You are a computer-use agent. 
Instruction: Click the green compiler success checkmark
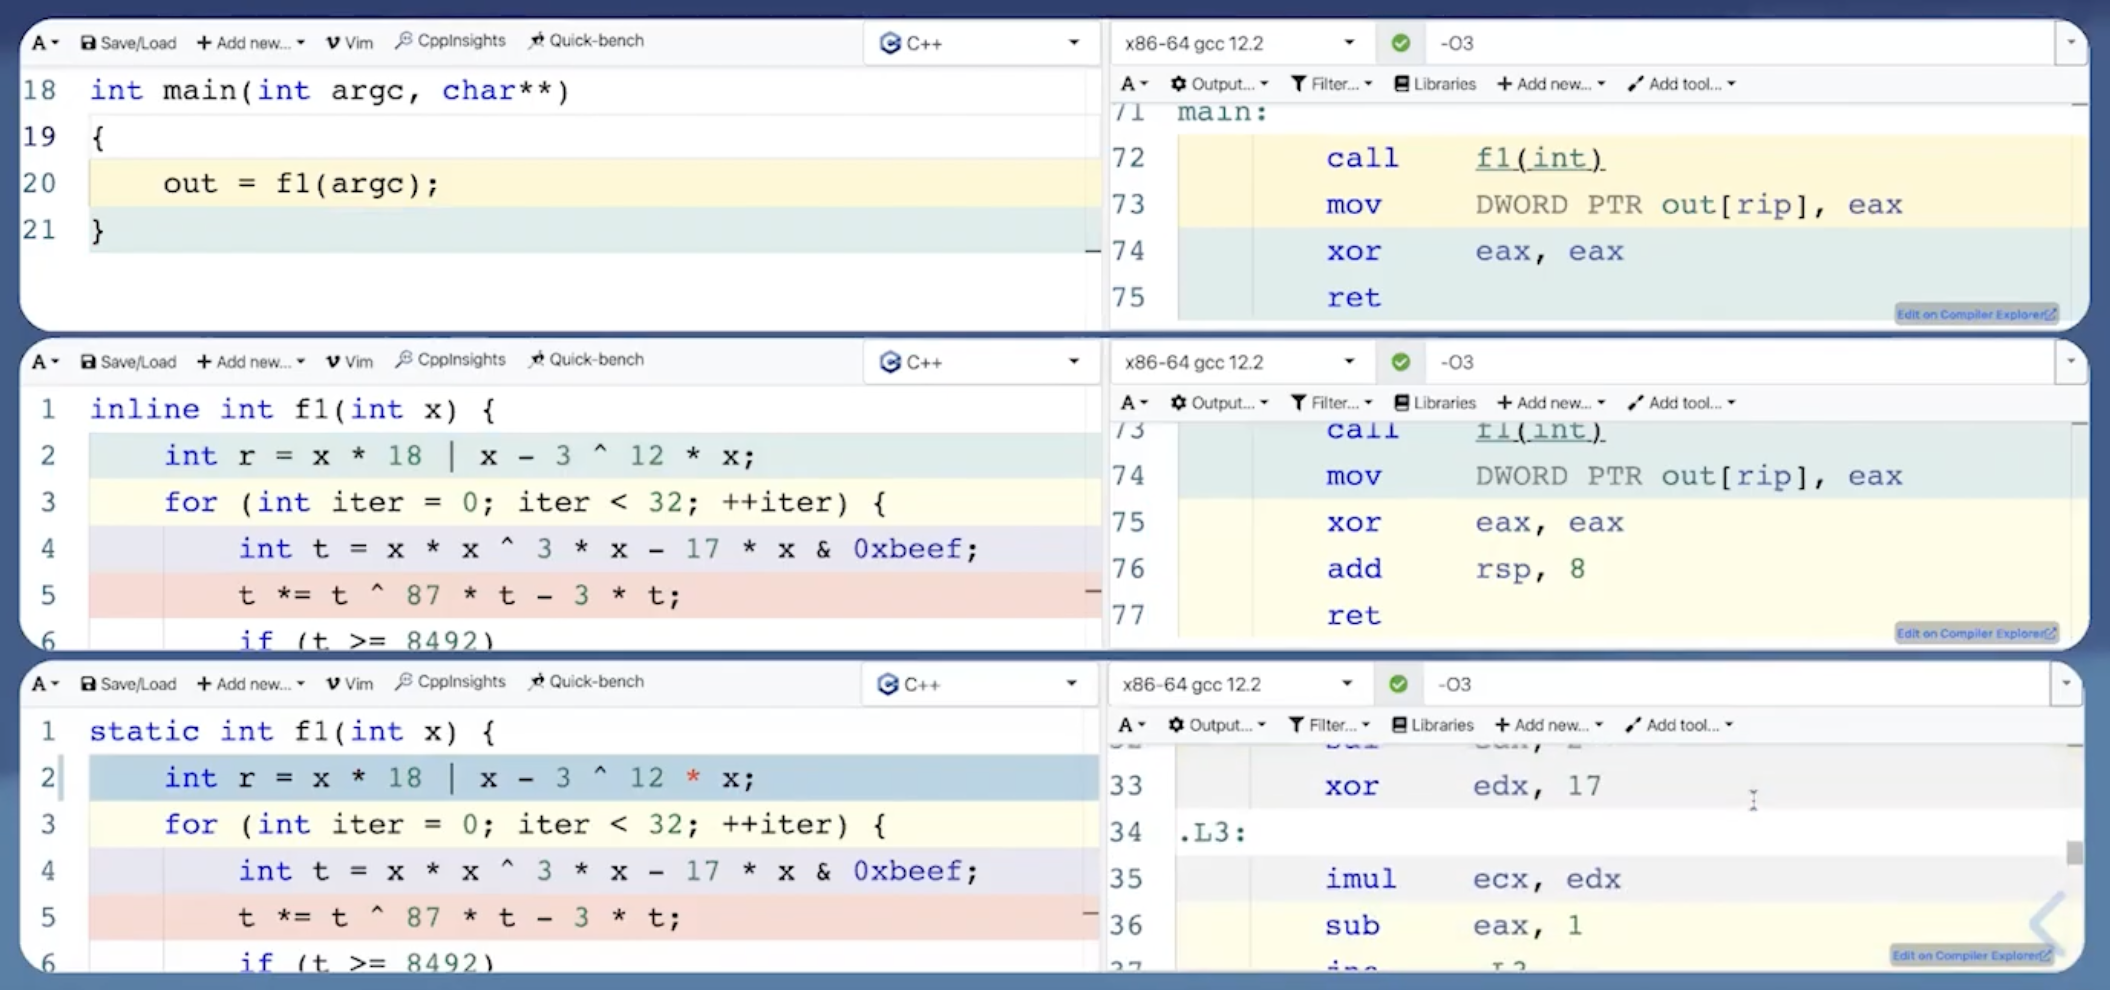click(1401, 43)
